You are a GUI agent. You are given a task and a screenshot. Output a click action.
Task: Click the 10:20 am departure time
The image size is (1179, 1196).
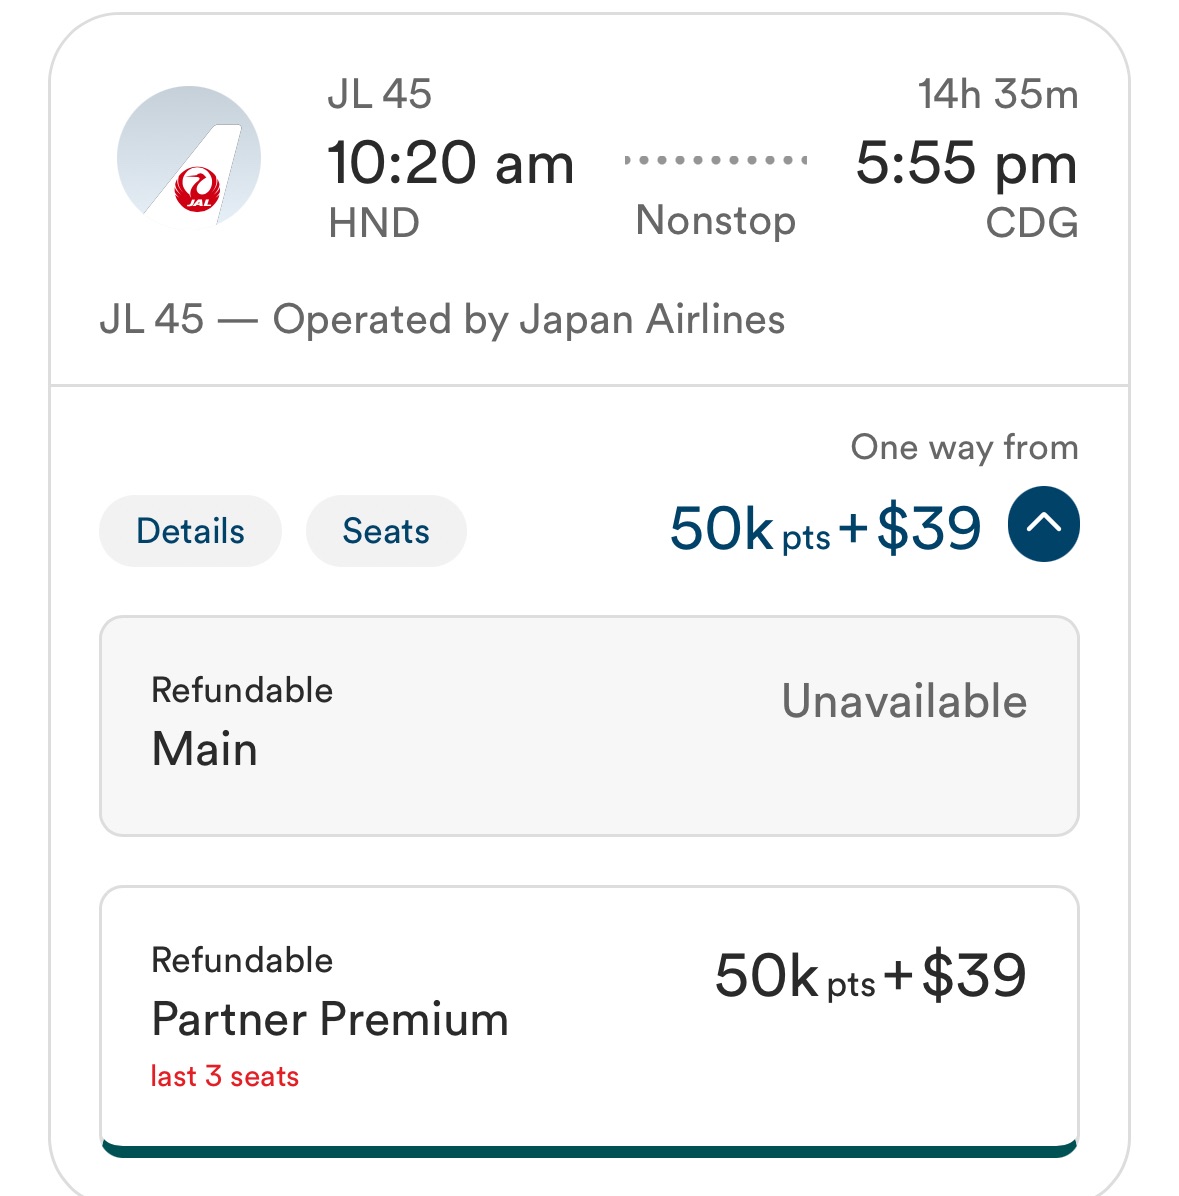[451, 163]
